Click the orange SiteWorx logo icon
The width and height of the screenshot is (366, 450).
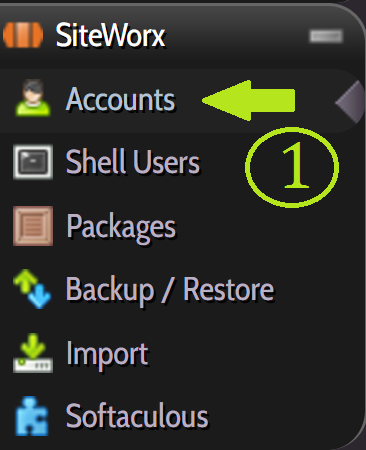tap(23, 35)
